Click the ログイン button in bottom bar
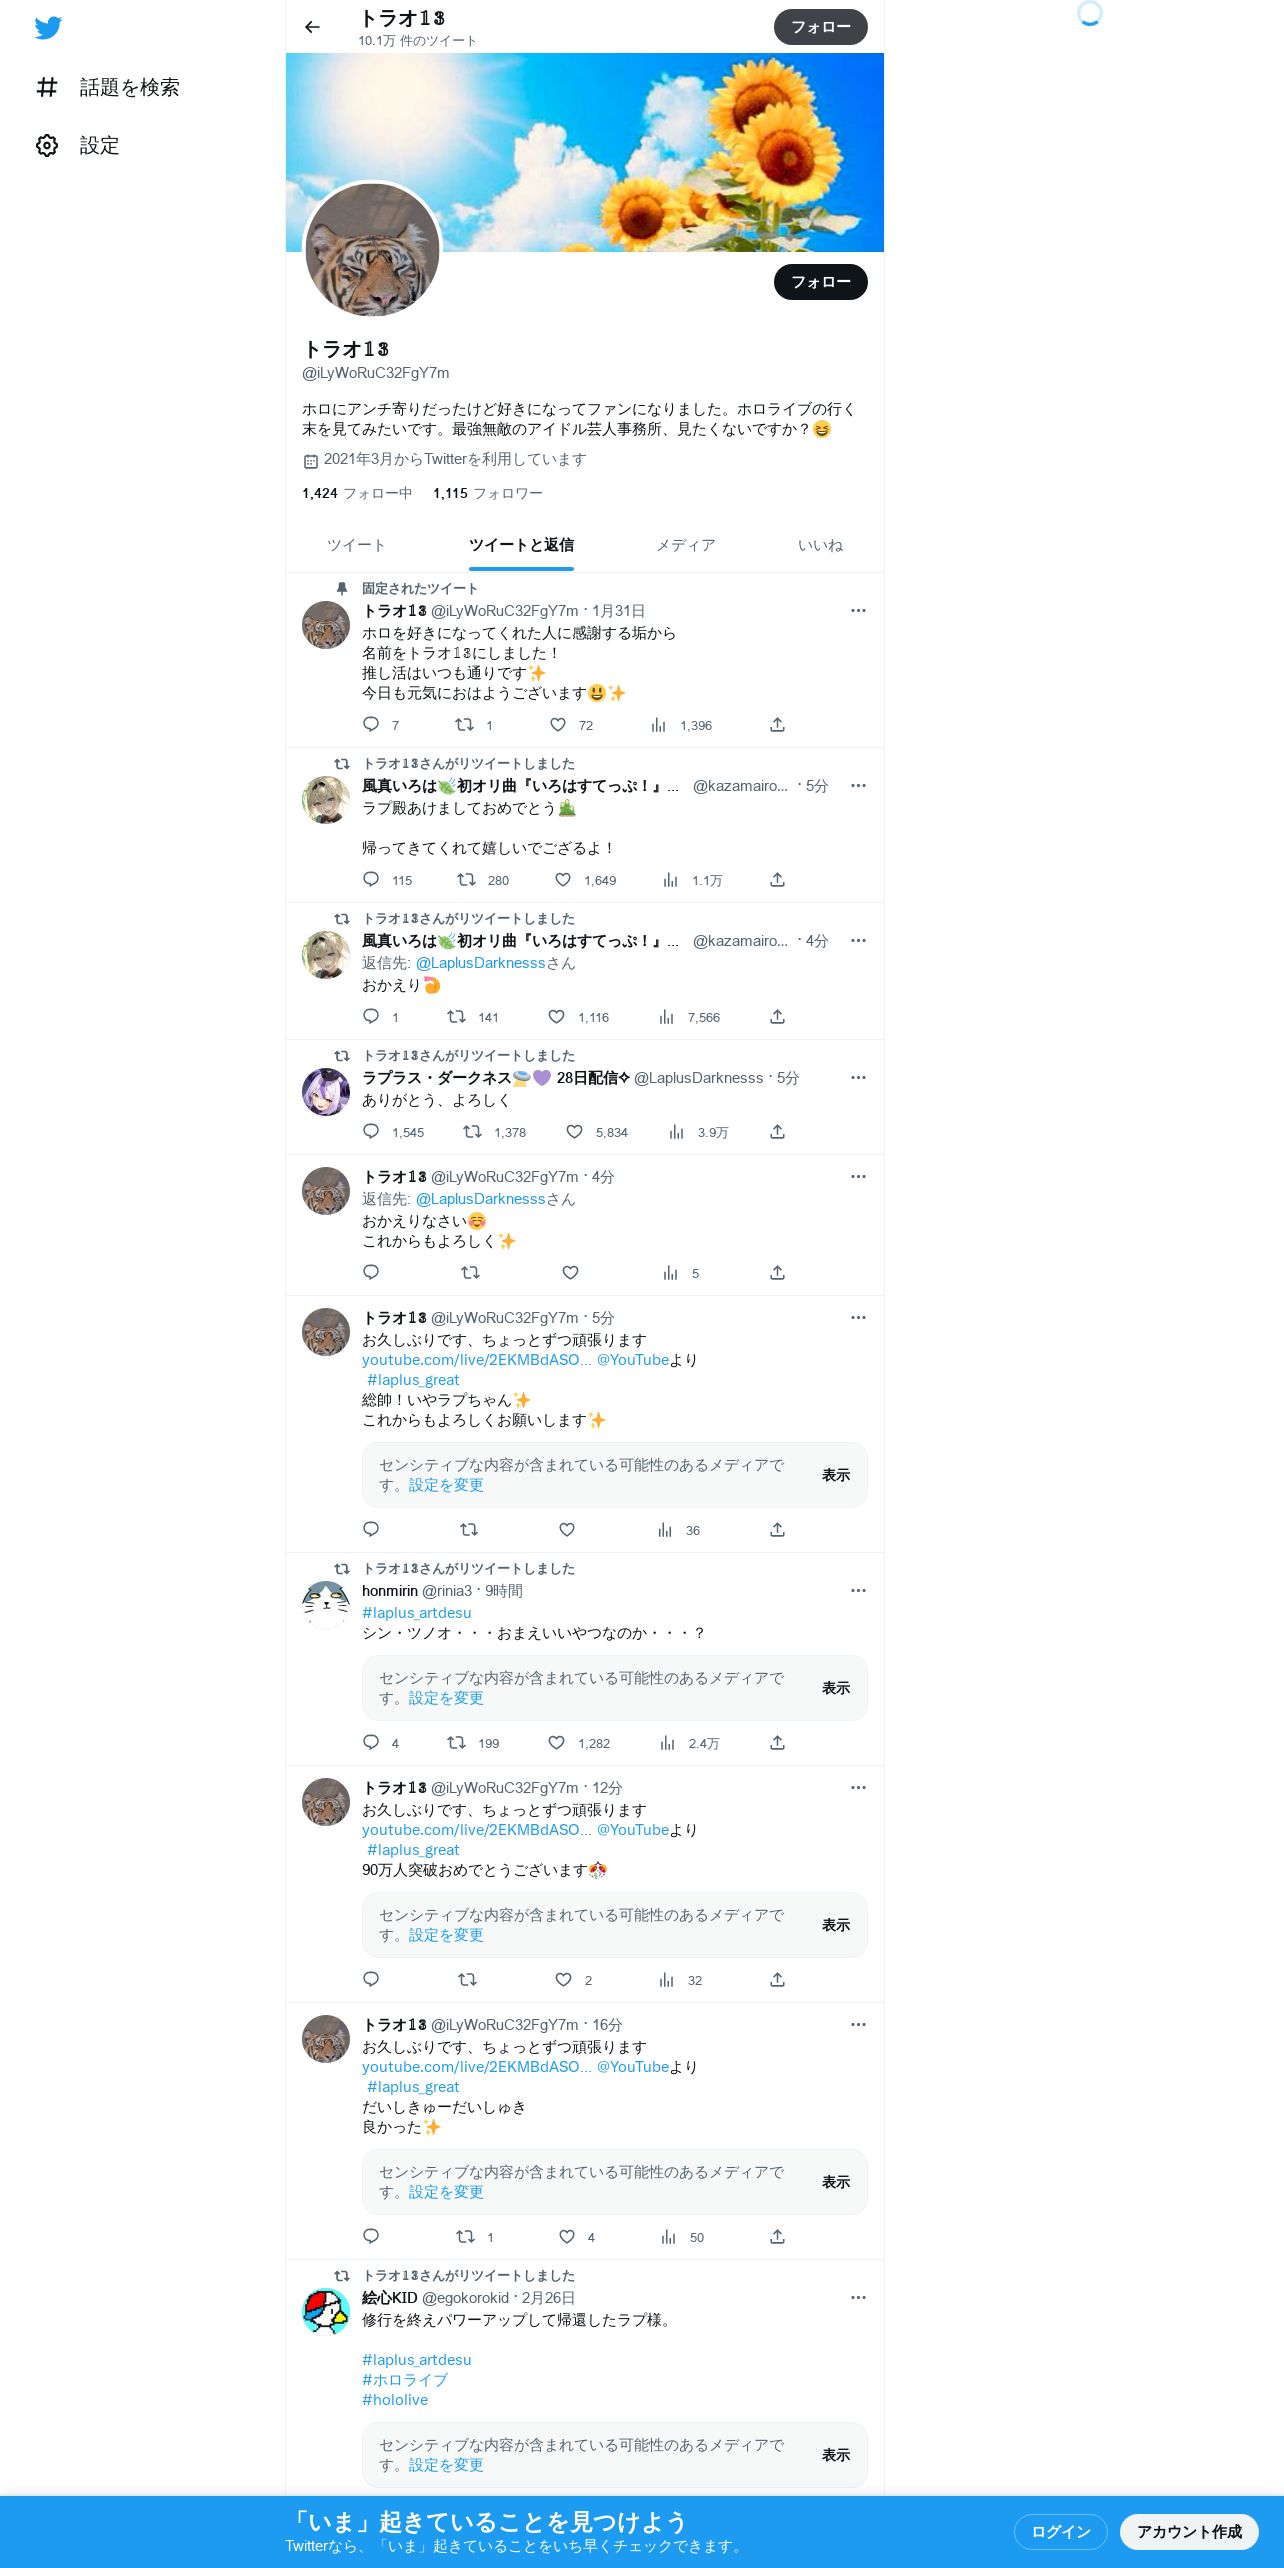Image resolution: width=1284 pixels, height=2568 pixels. click(x=1061, y=2532)
